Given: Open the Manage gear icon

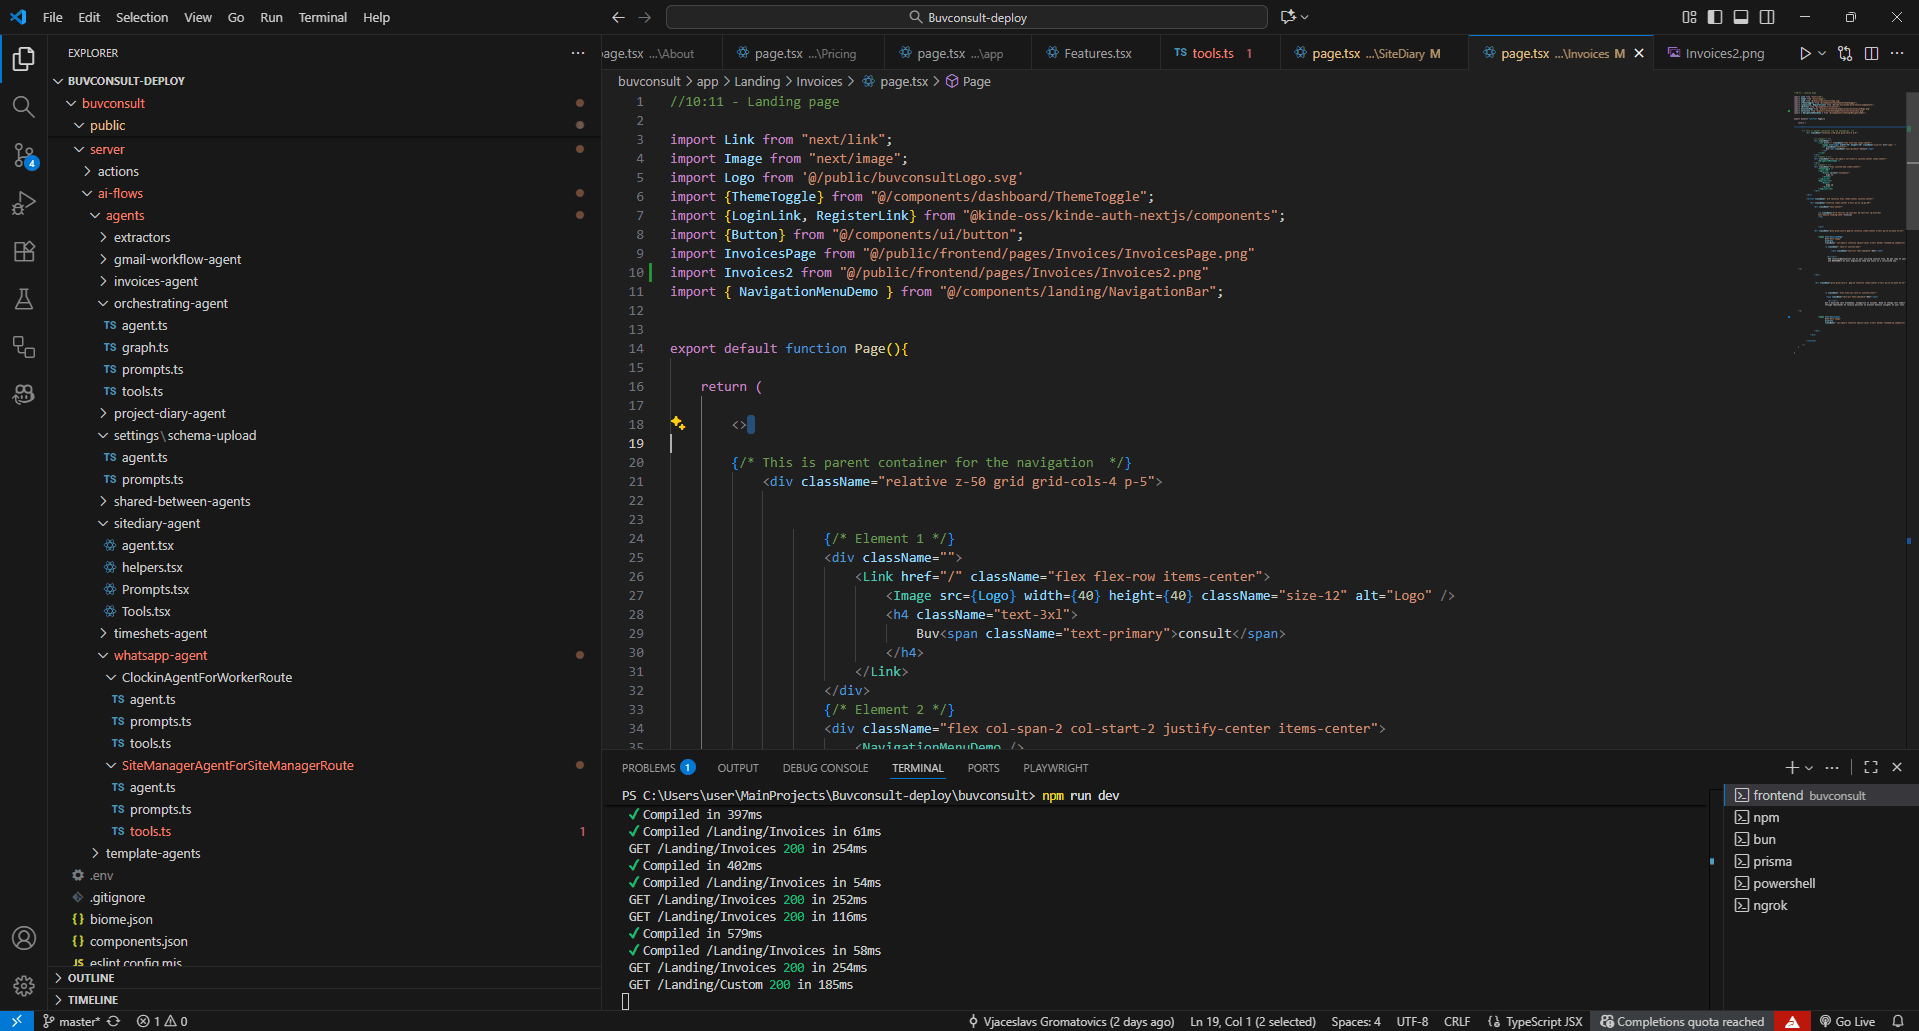Looking at the screenshot, I should point(24,986).
